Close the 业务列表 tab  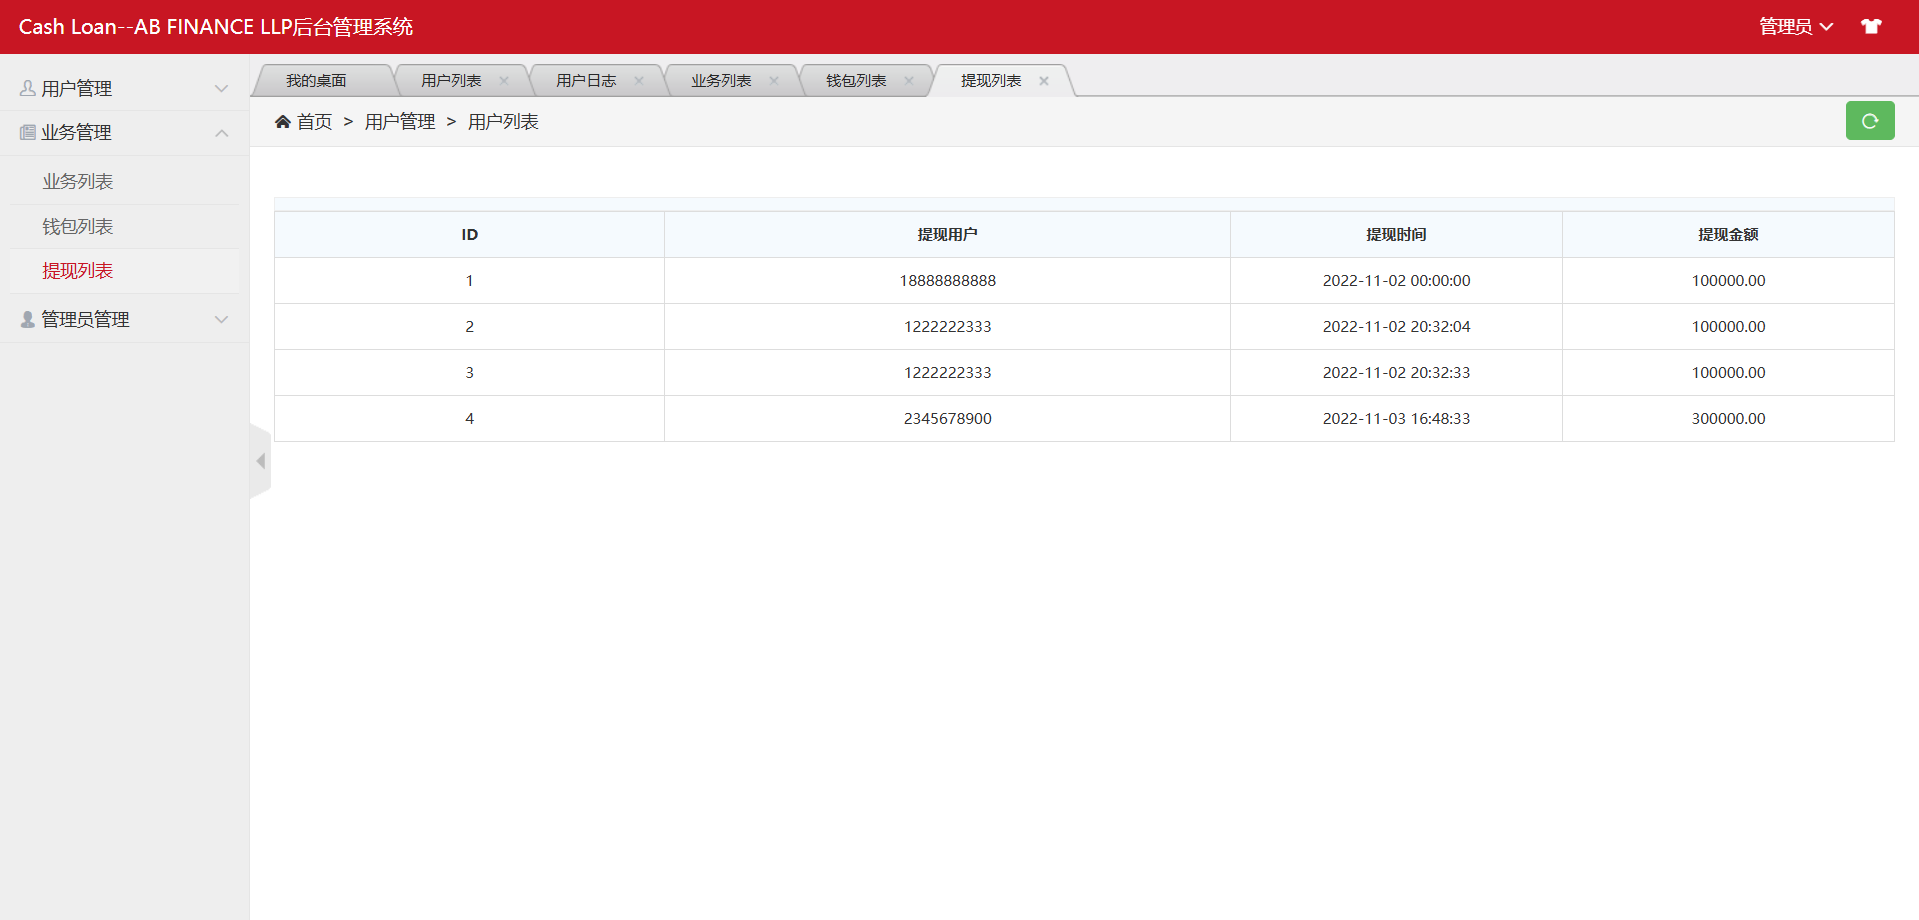click(x=774, y=81)
